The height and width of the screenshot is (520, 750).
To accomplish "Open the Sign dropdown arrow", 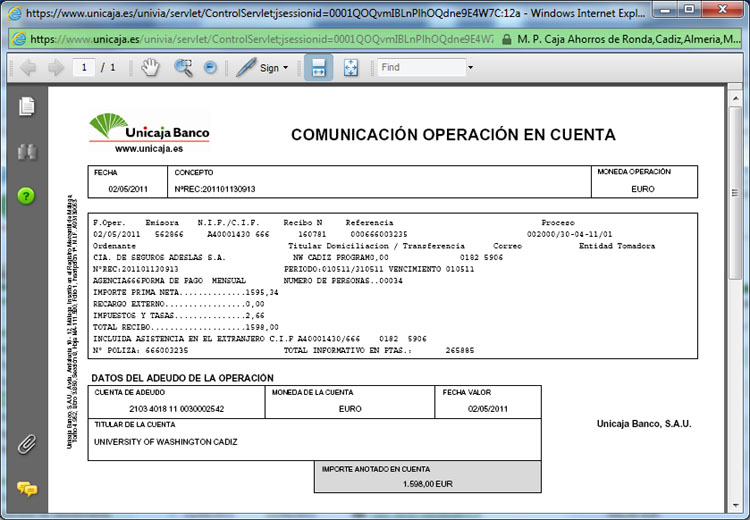I will [286, 67].
